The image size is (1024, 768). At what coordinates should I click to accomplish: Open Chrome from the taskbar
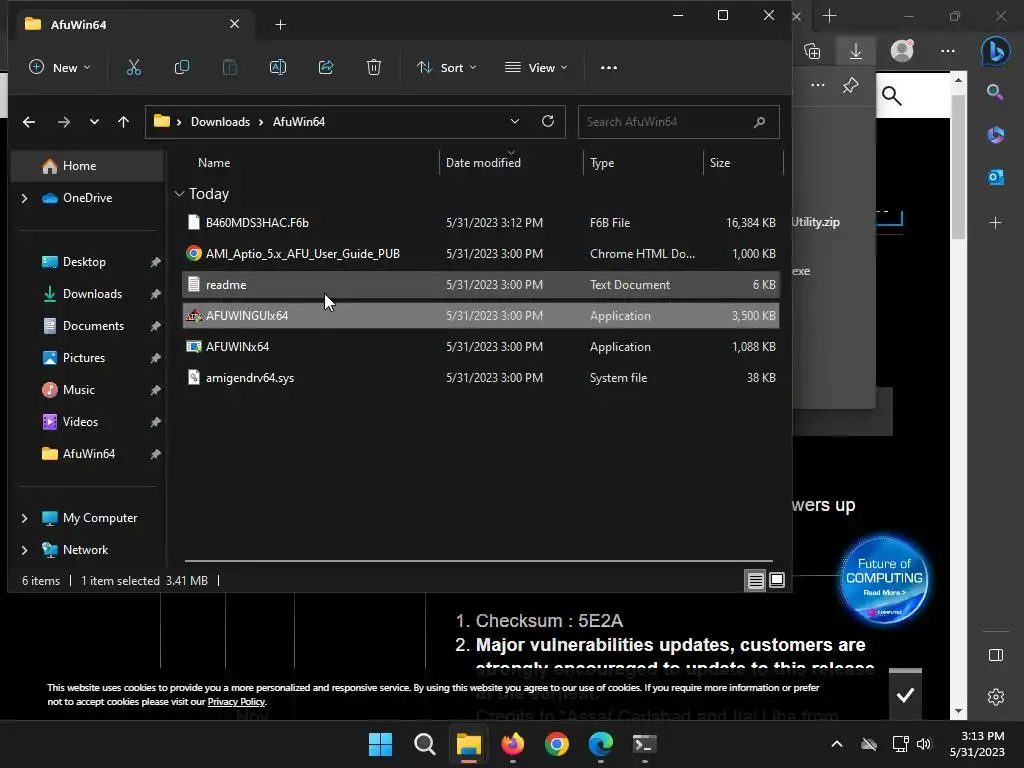pyautogui.click(x=556, y=744)
